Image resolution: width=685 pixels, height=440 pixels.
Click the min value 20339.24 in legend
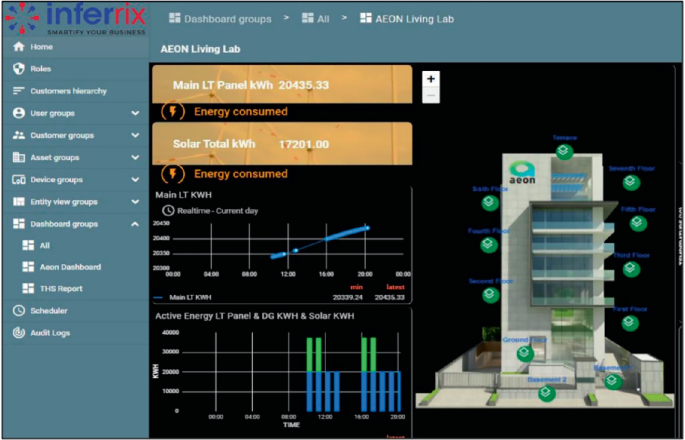pos(348,297)
